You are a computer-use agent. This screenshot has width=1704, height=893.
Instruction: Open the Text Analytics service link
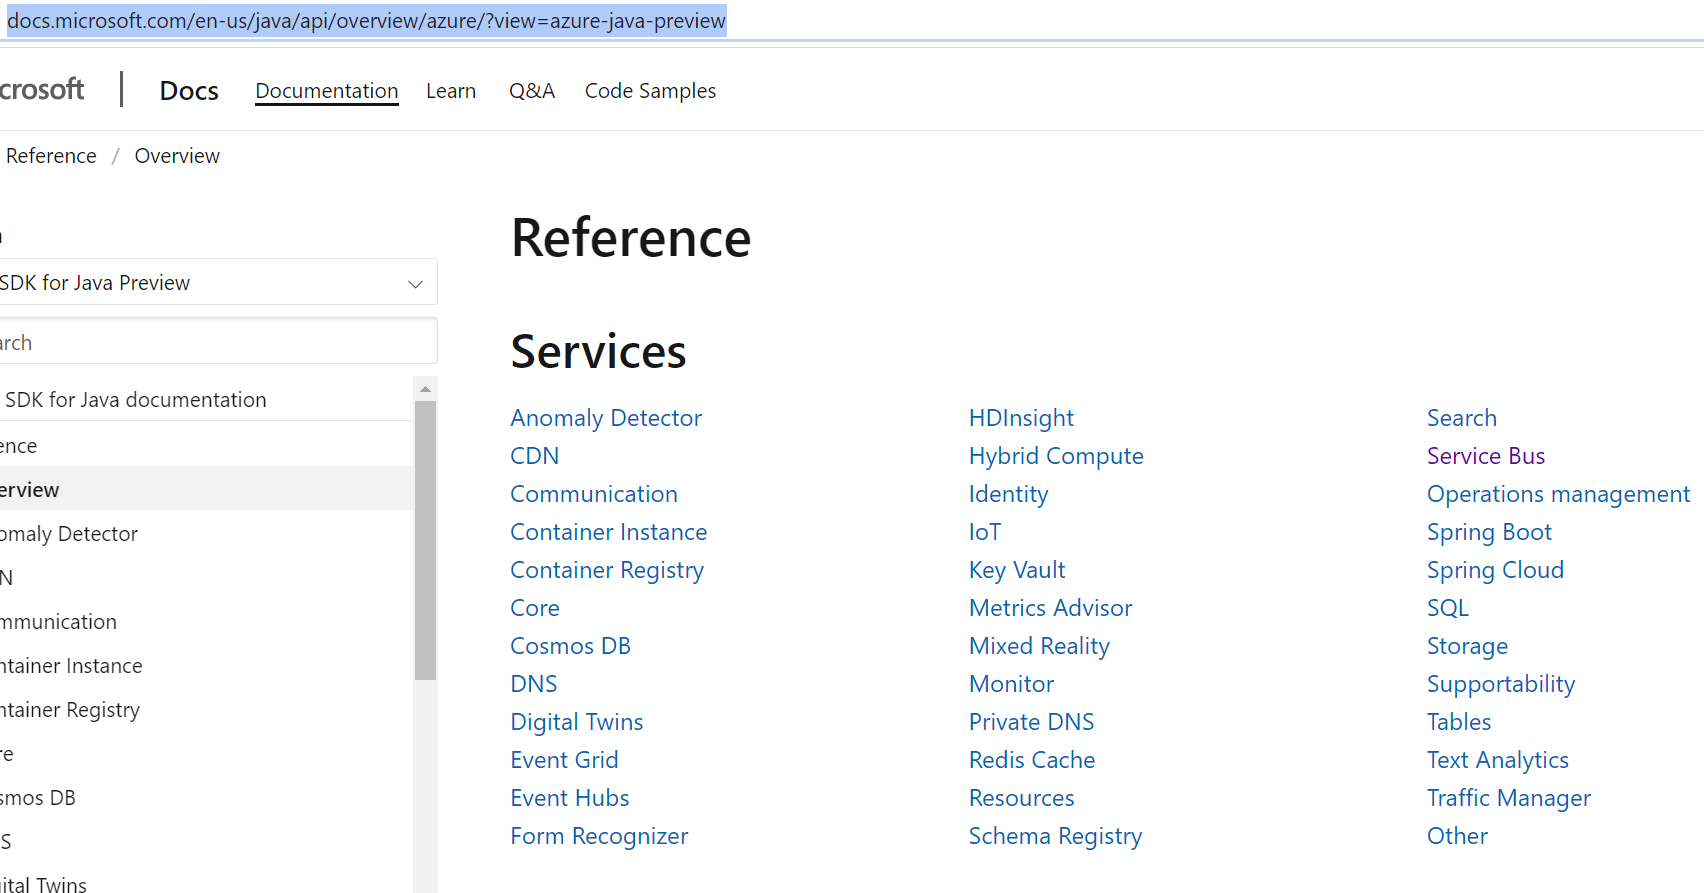tap(1498, 760)
